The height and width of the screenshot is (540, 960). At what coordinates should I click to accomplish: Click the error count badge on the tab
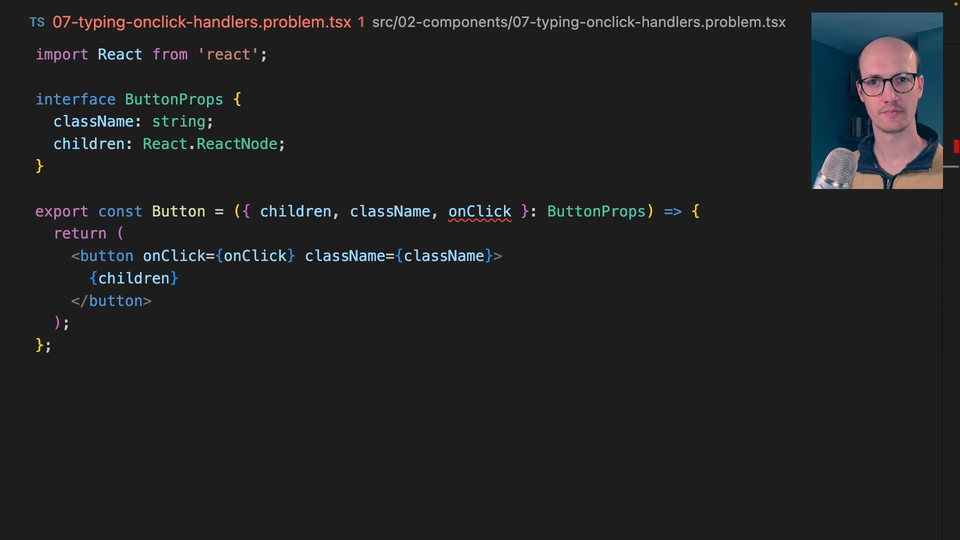361,22
